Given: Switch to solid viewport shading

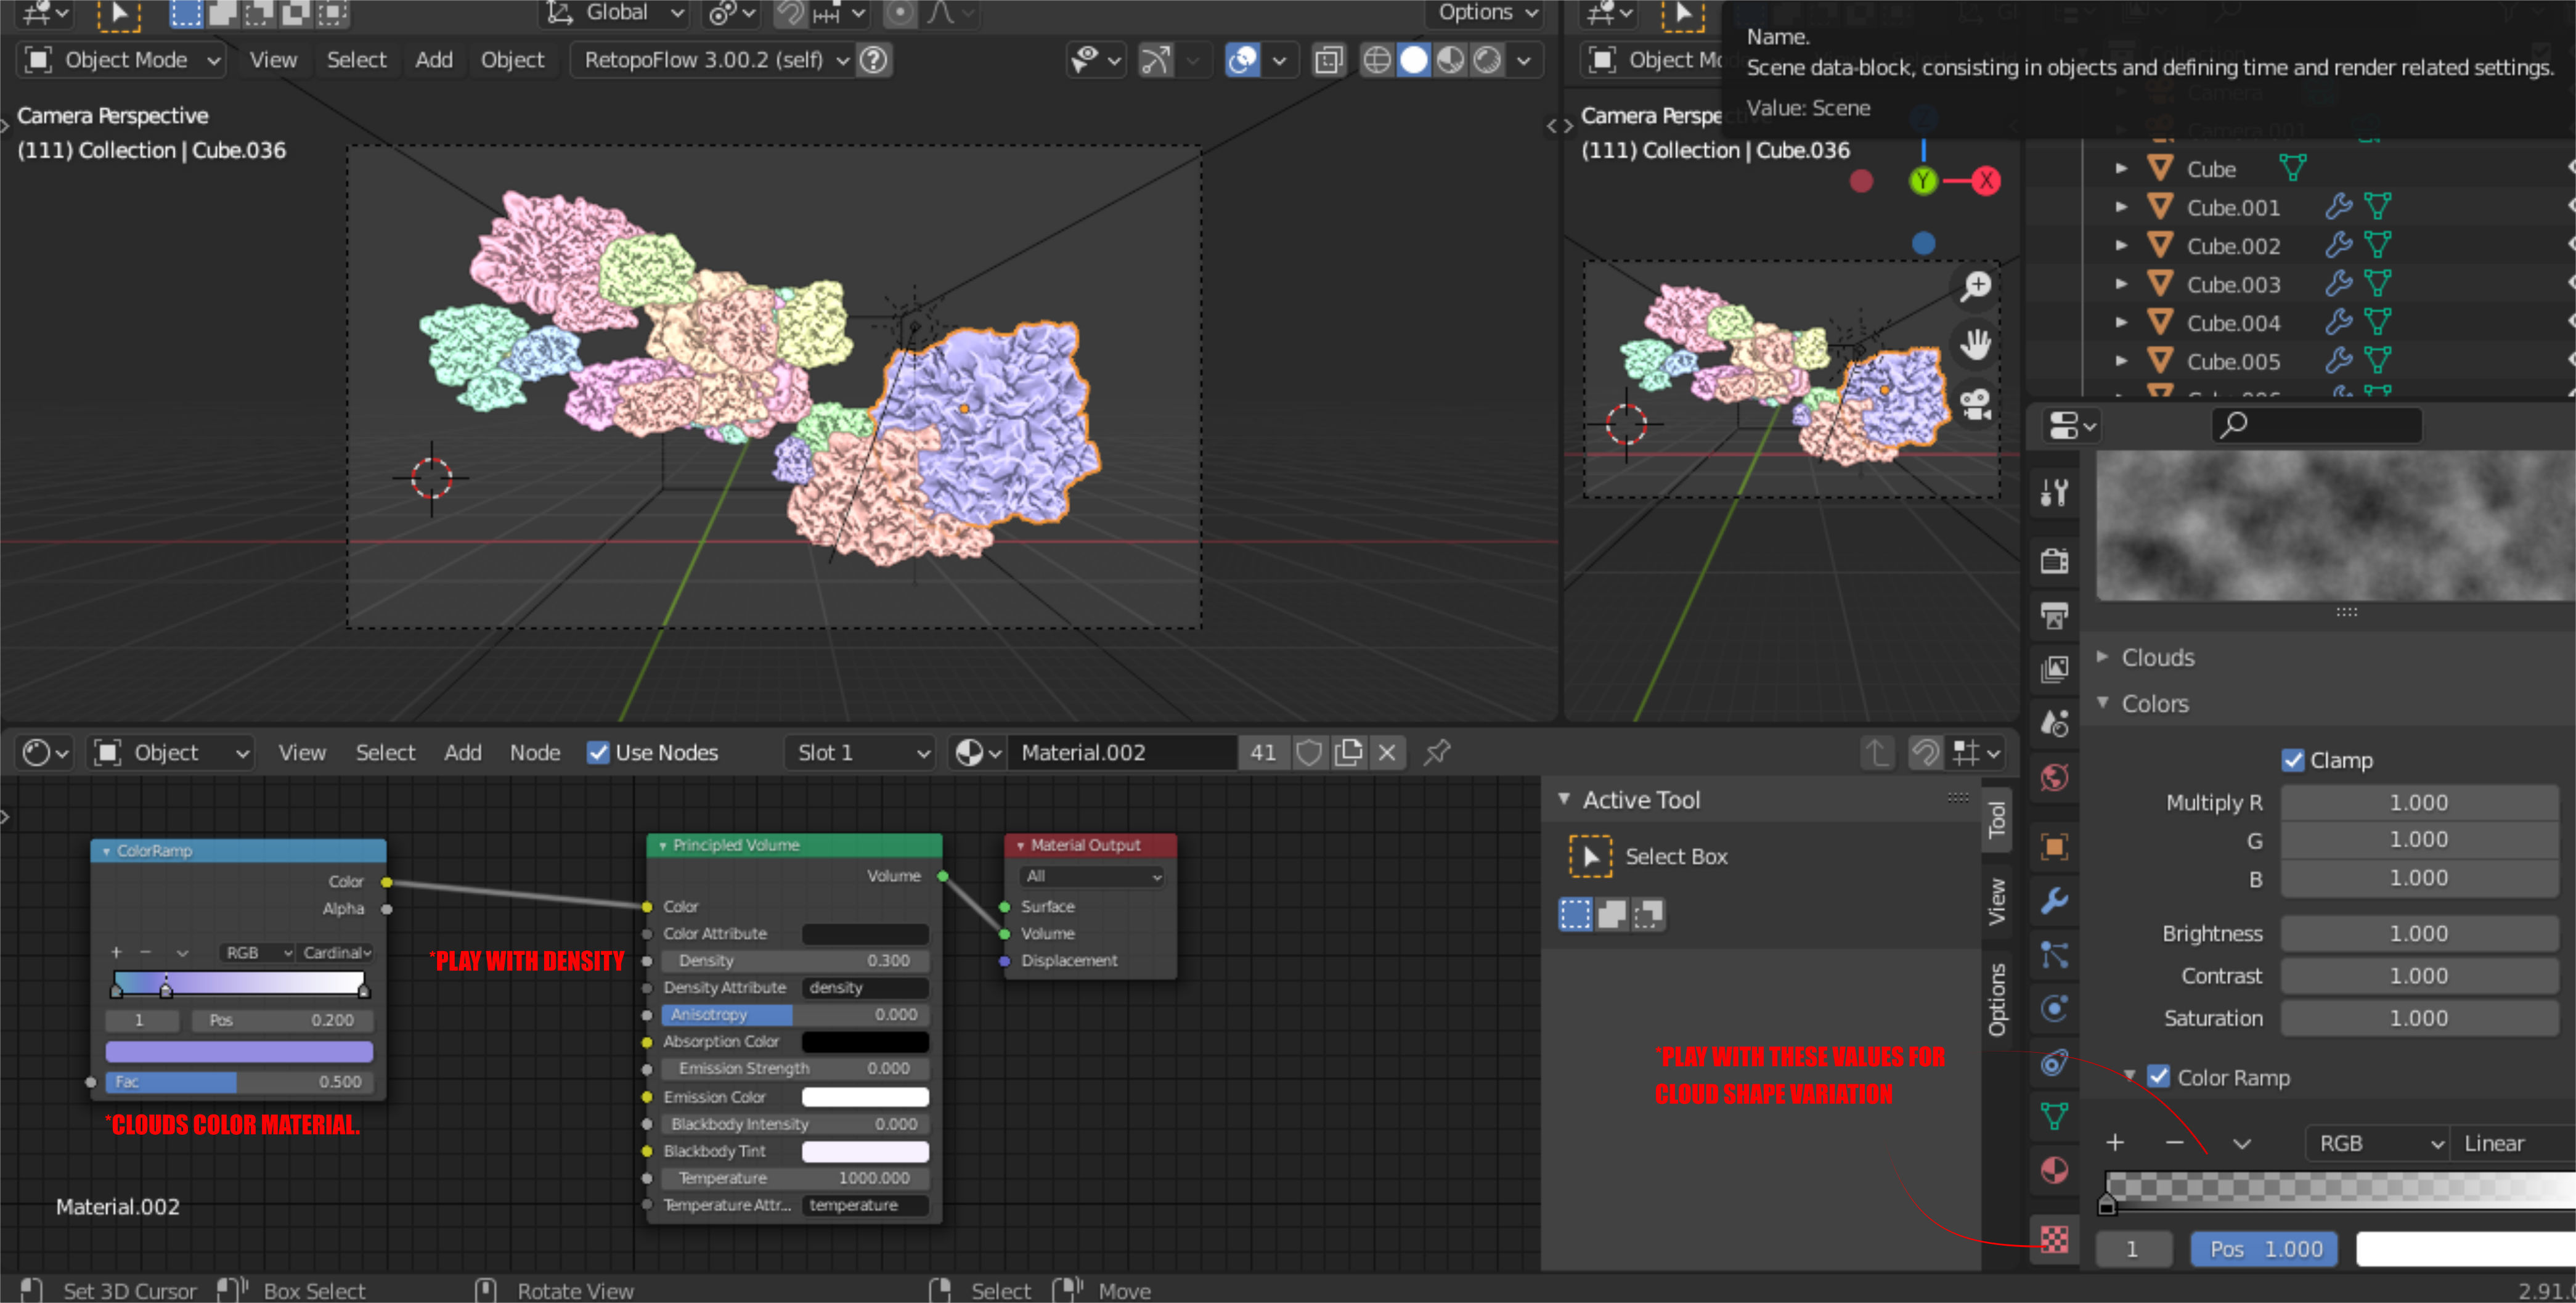Looking at the screenshot, I should 1413,60.
